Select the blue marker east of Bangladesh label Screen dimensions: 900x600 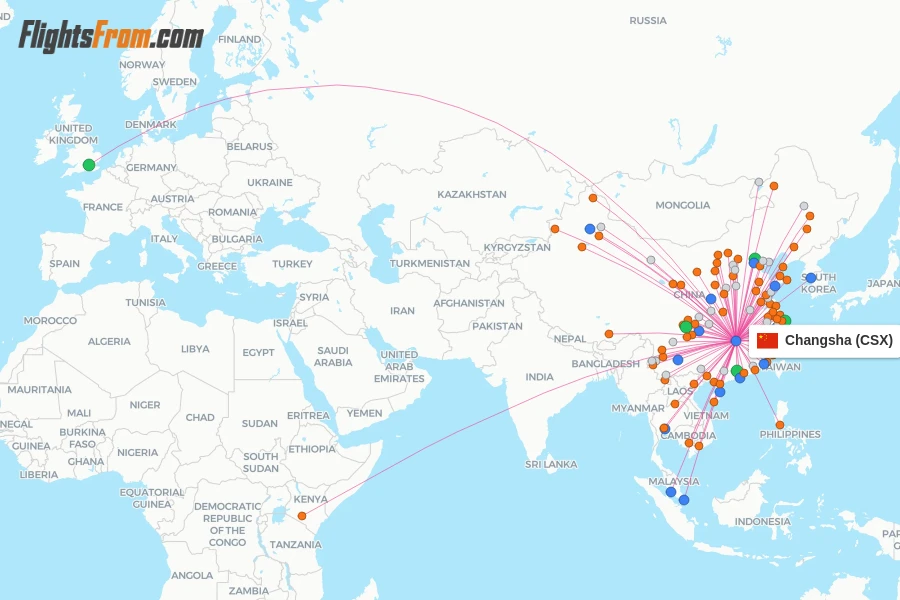[x=677, y=360]
